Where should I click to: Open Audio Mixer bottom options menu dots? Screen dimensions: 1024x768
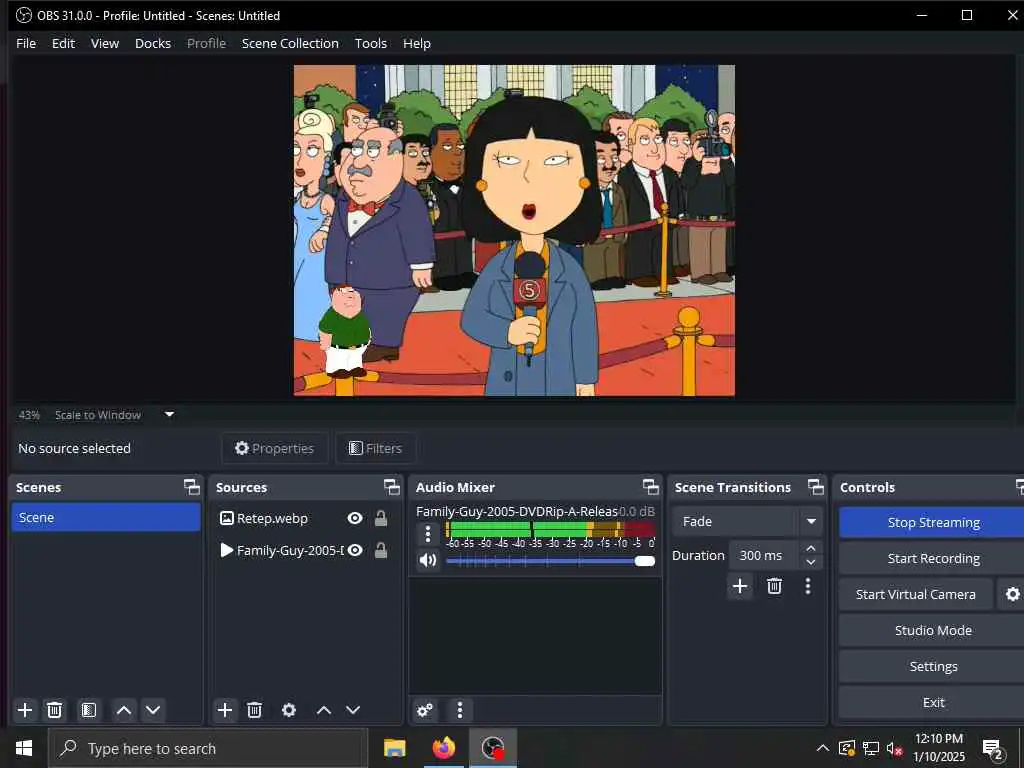coord(460,710)
